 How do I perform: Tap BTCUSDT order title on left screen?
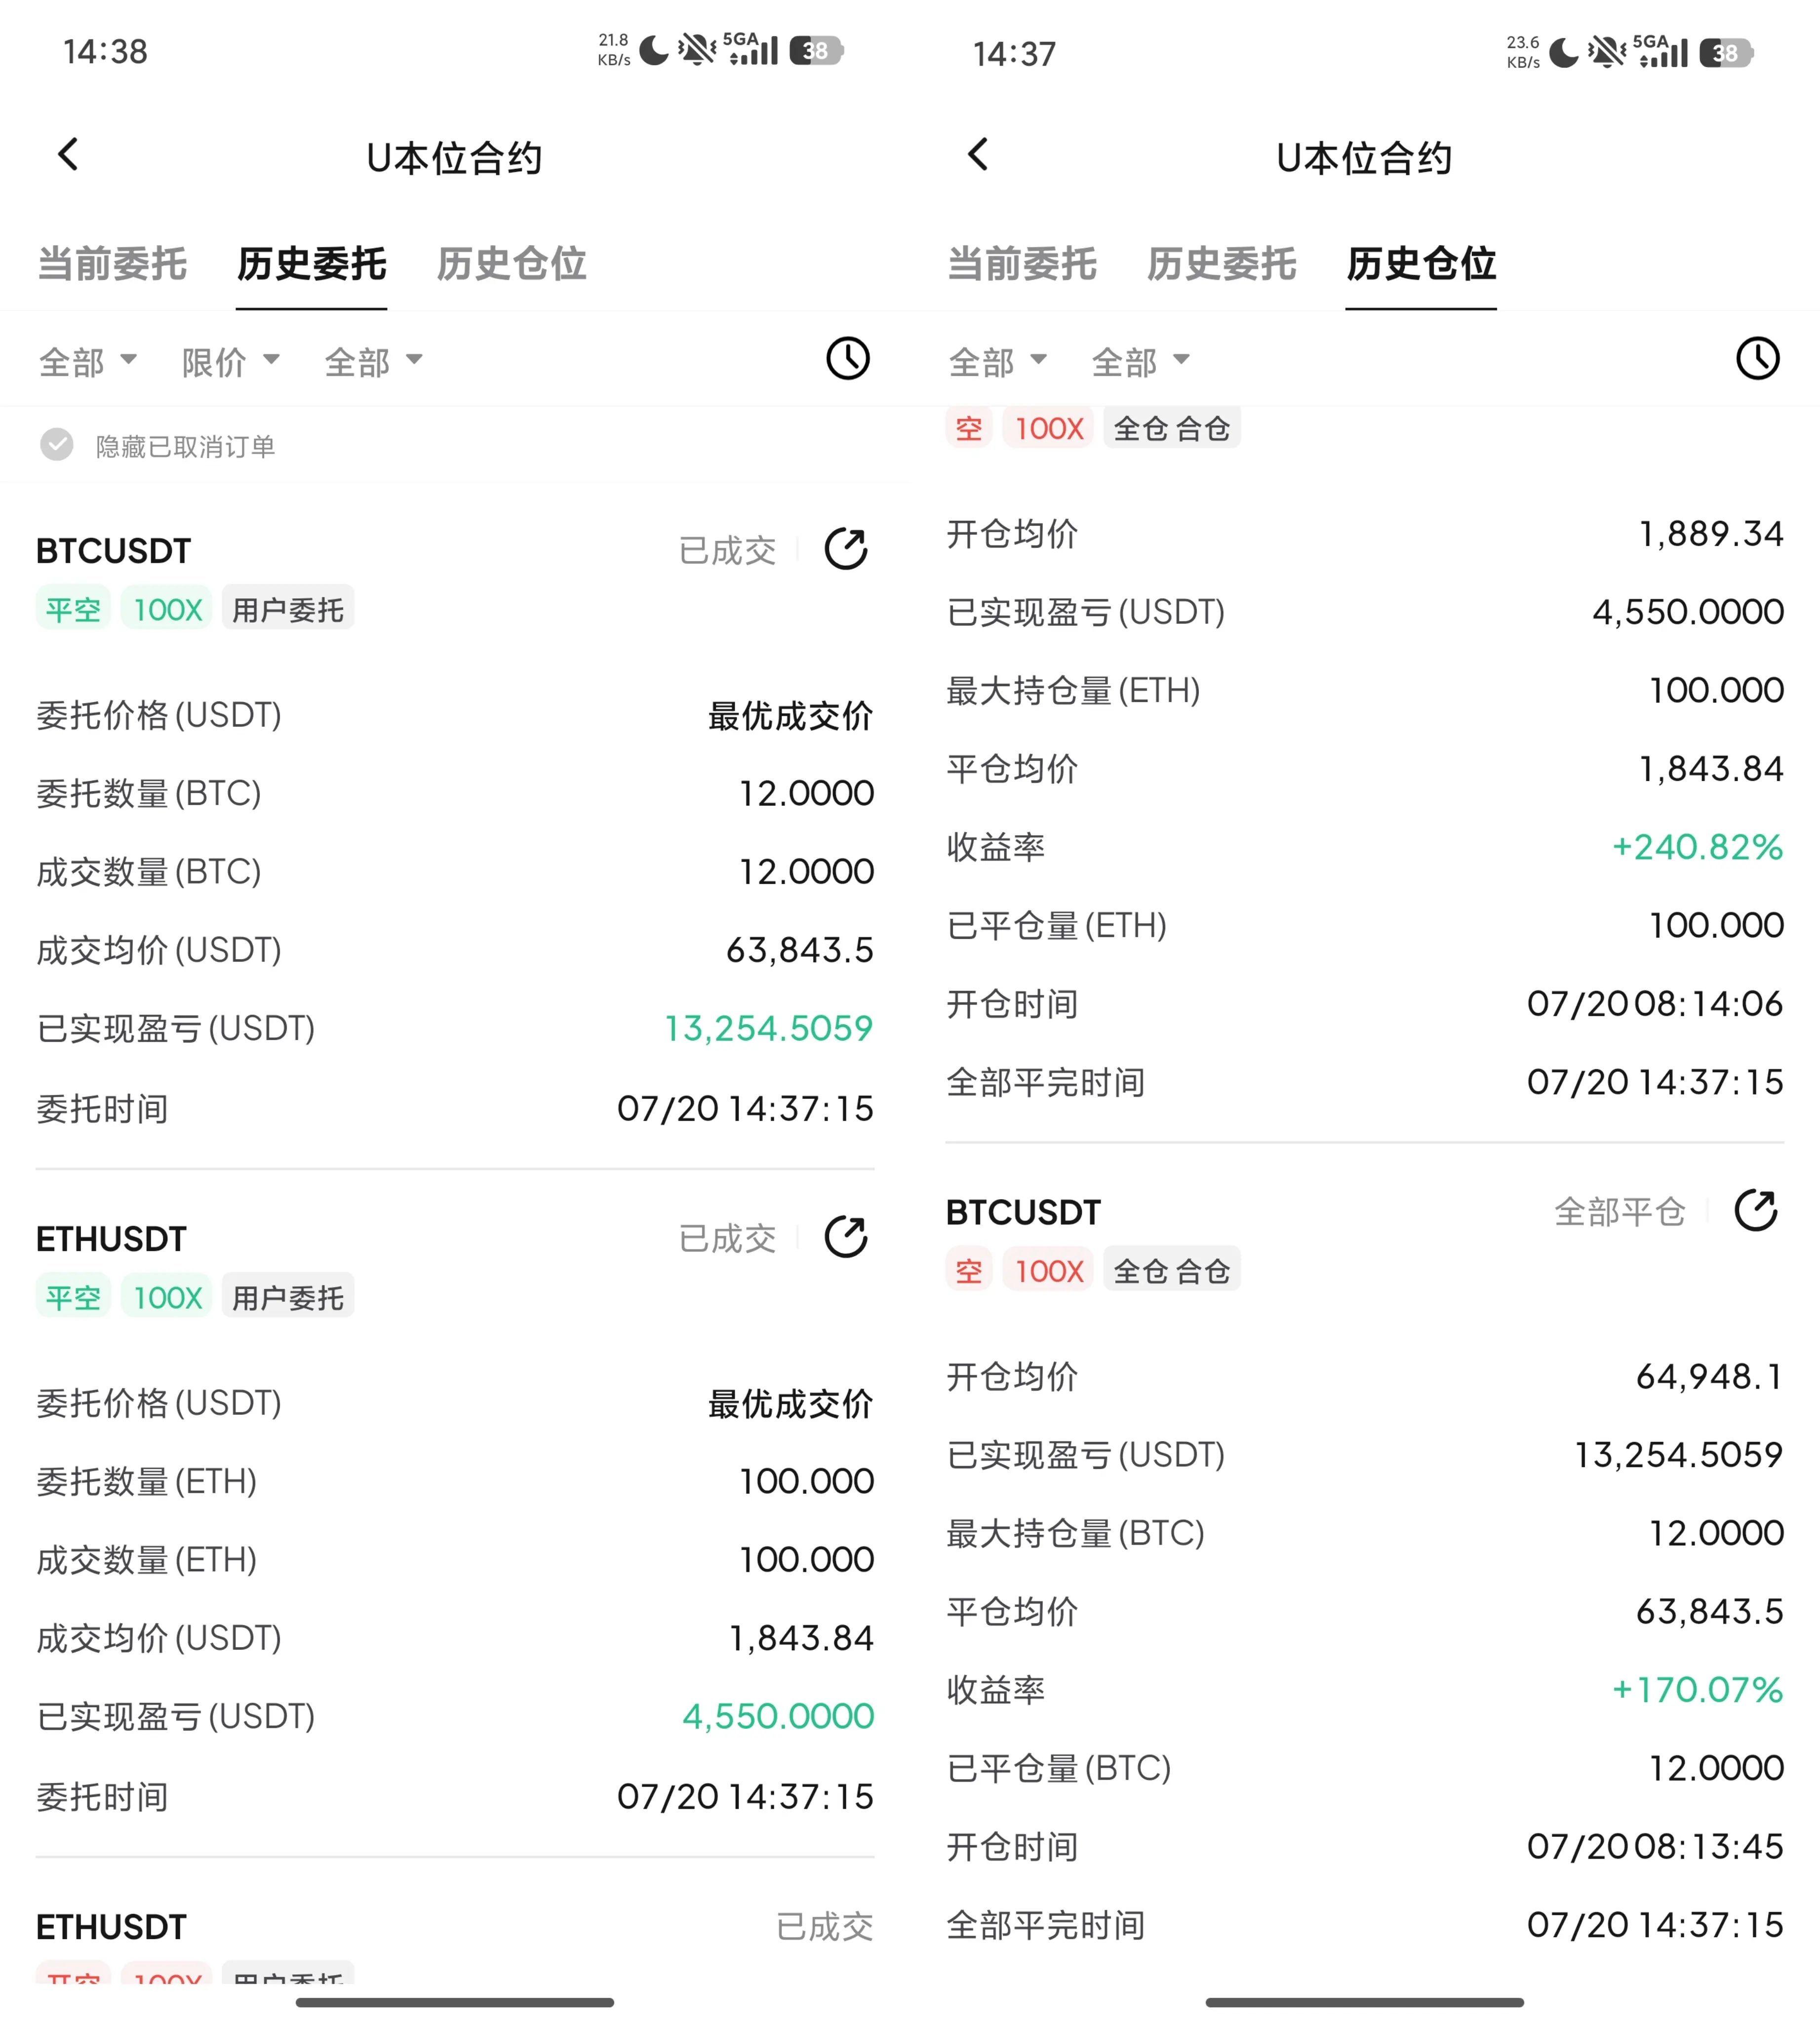pos(113,551)
